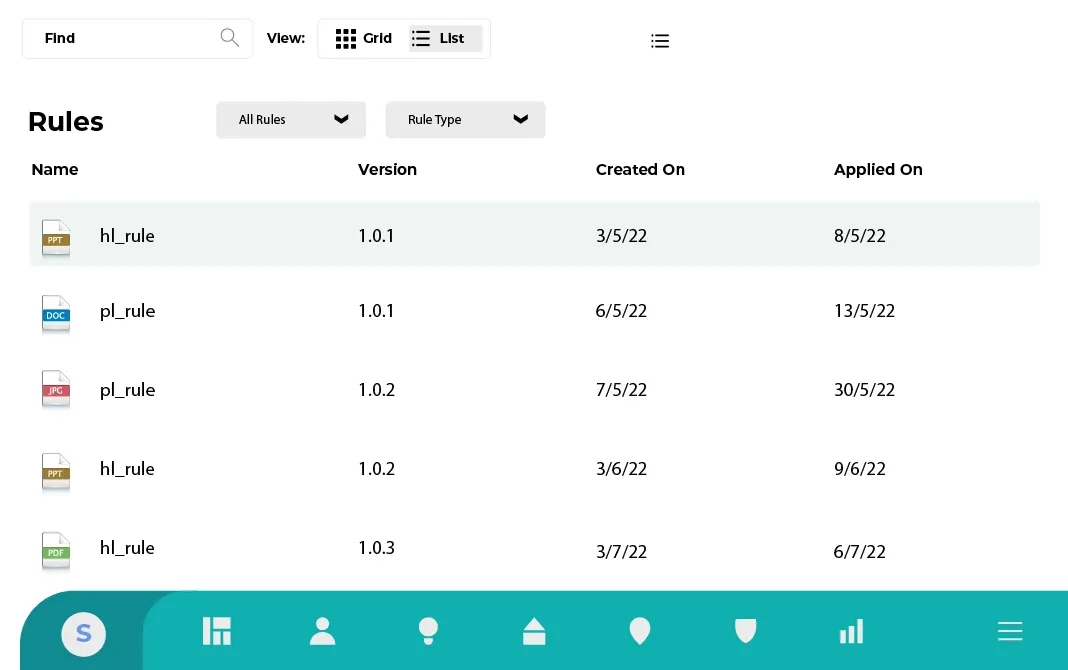
Task: Select hl_rule name in version 1.0.2 row
Action: (x=127, y=469)
